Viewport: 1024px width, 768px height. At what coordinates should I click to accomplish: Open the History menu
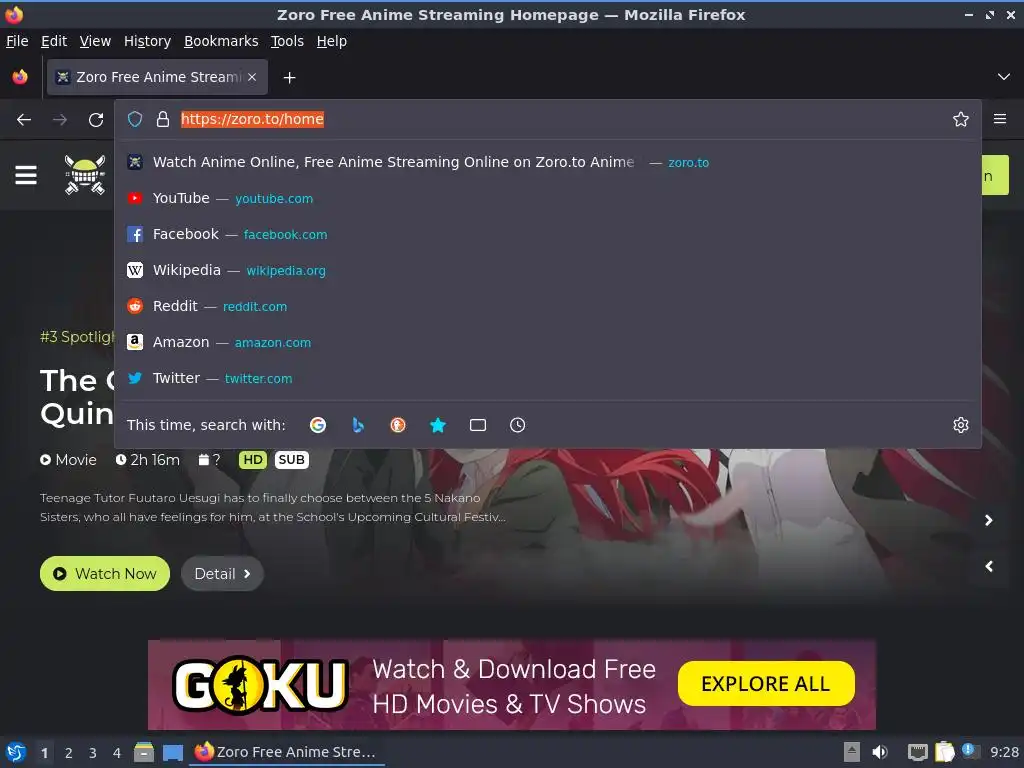click(x=148, y=41)
